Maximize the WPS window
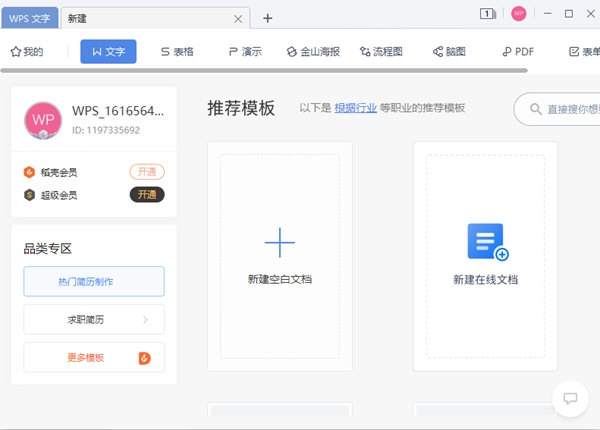Image resolution: width=600 pixels, height=430 pixels. tap(569, 14)
